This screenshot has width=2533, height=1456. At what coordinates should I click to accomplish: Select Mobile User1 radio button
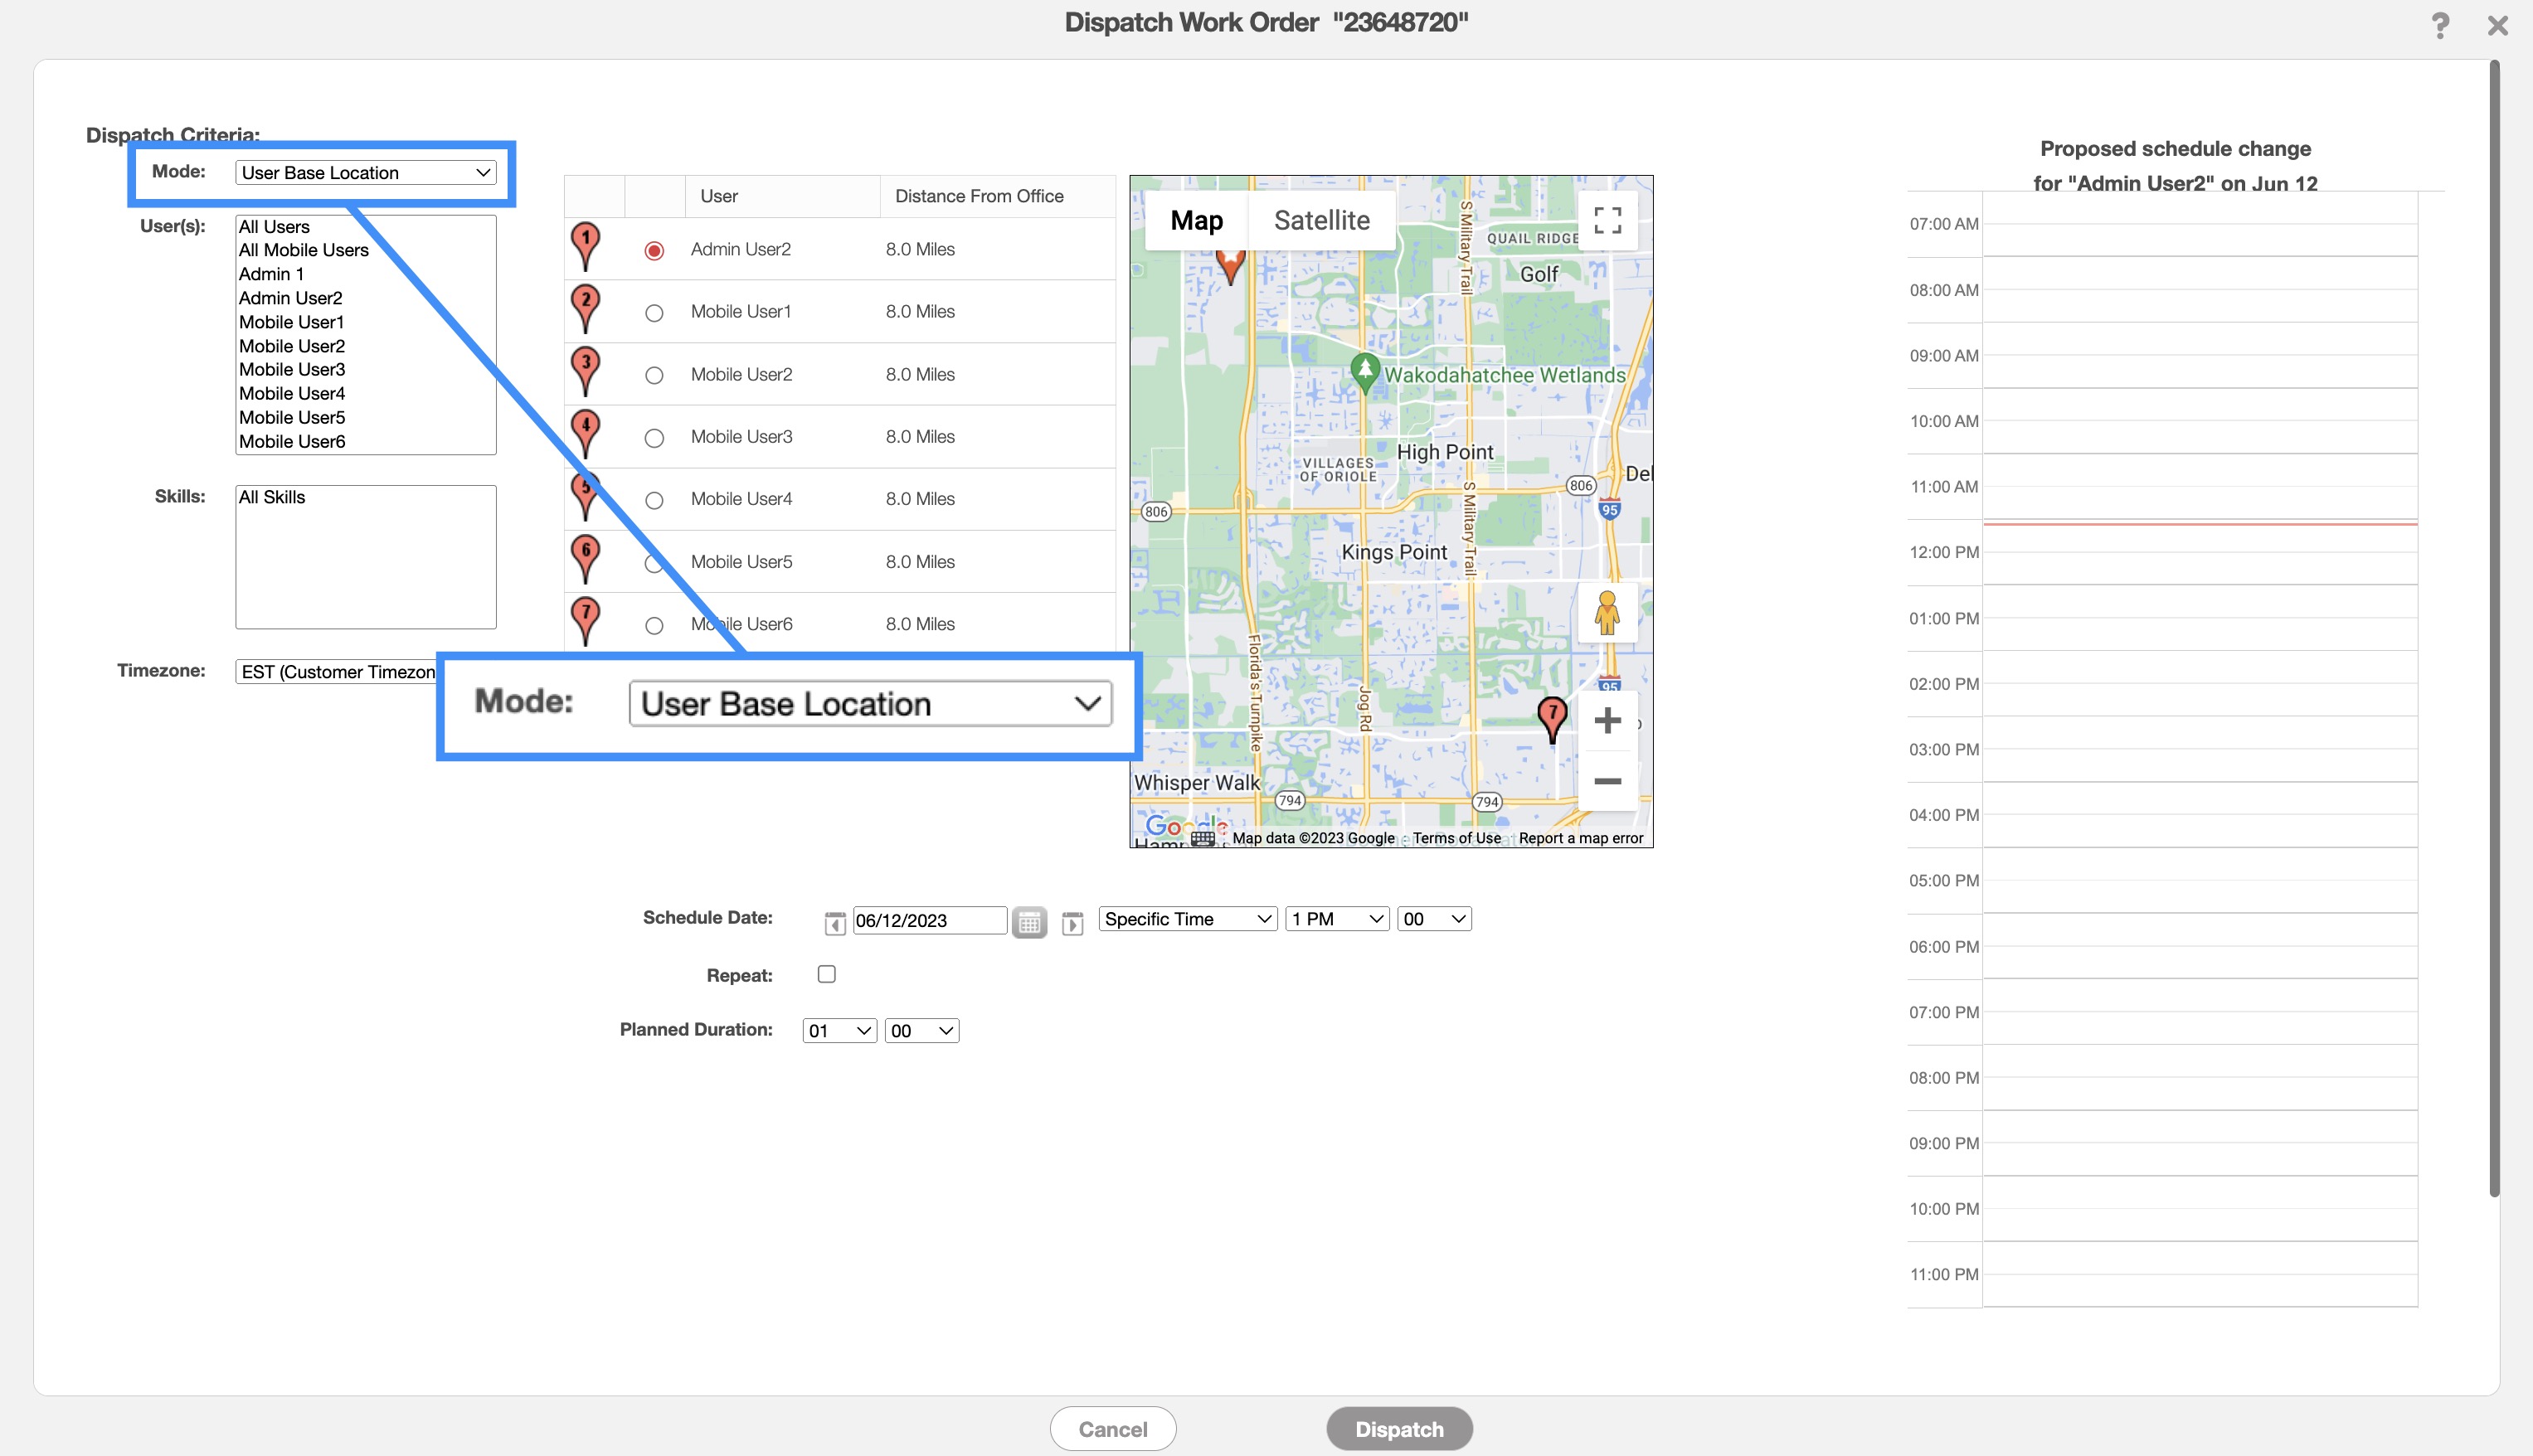pos(654,313)
